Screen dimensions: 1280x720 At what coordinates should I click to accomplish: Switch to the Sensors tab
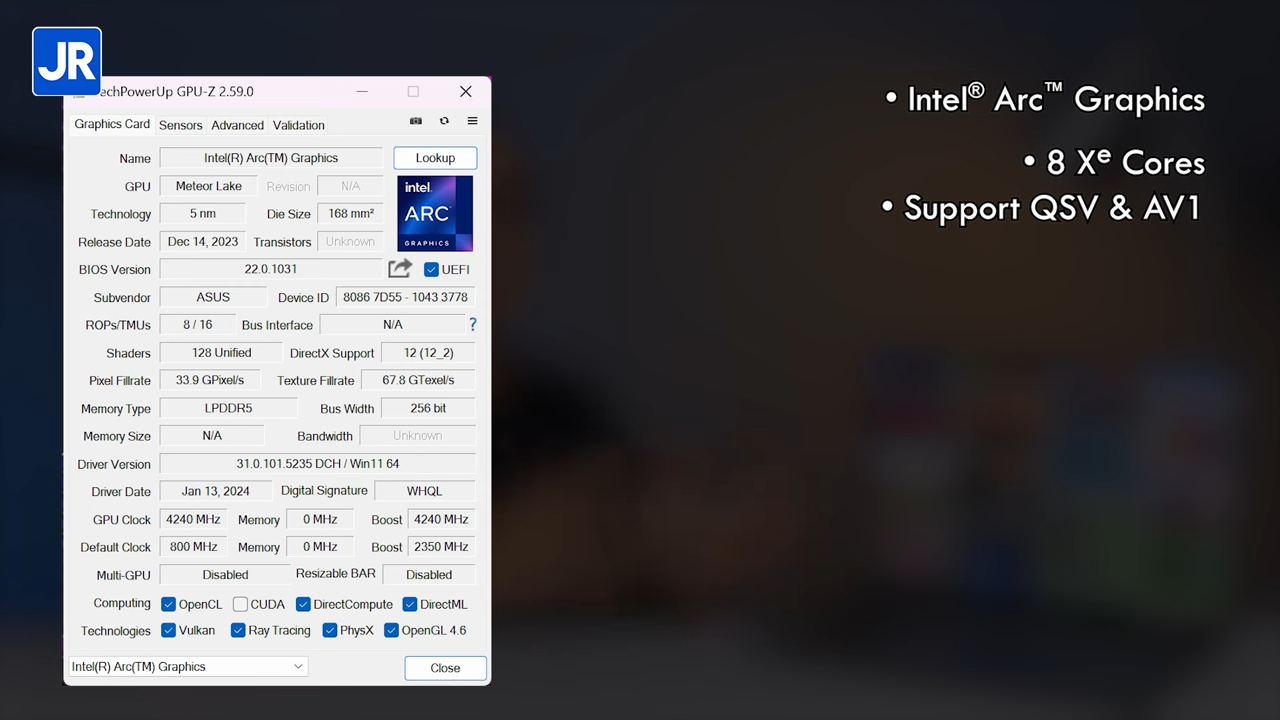point(181,125)
